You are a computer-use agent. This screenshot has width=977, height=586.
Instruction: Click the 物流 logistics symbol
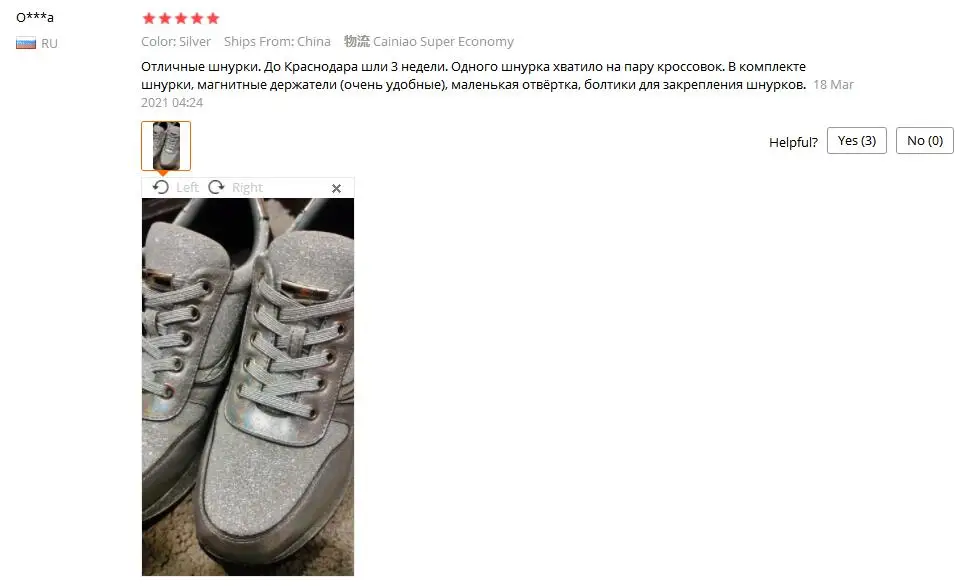point(356,41)
